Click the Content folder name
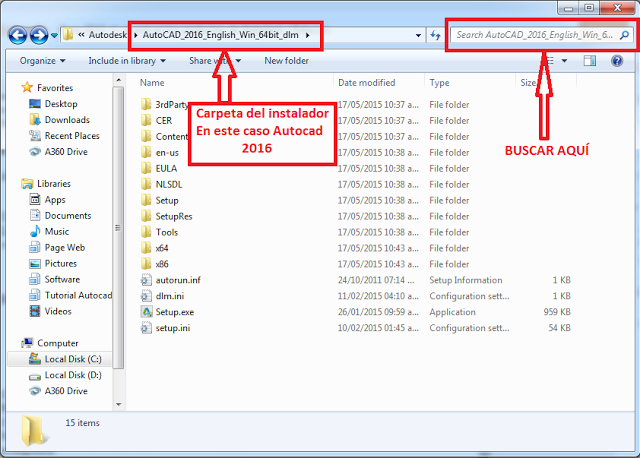This screenshot has height=458, width=640. click(171, 136)
